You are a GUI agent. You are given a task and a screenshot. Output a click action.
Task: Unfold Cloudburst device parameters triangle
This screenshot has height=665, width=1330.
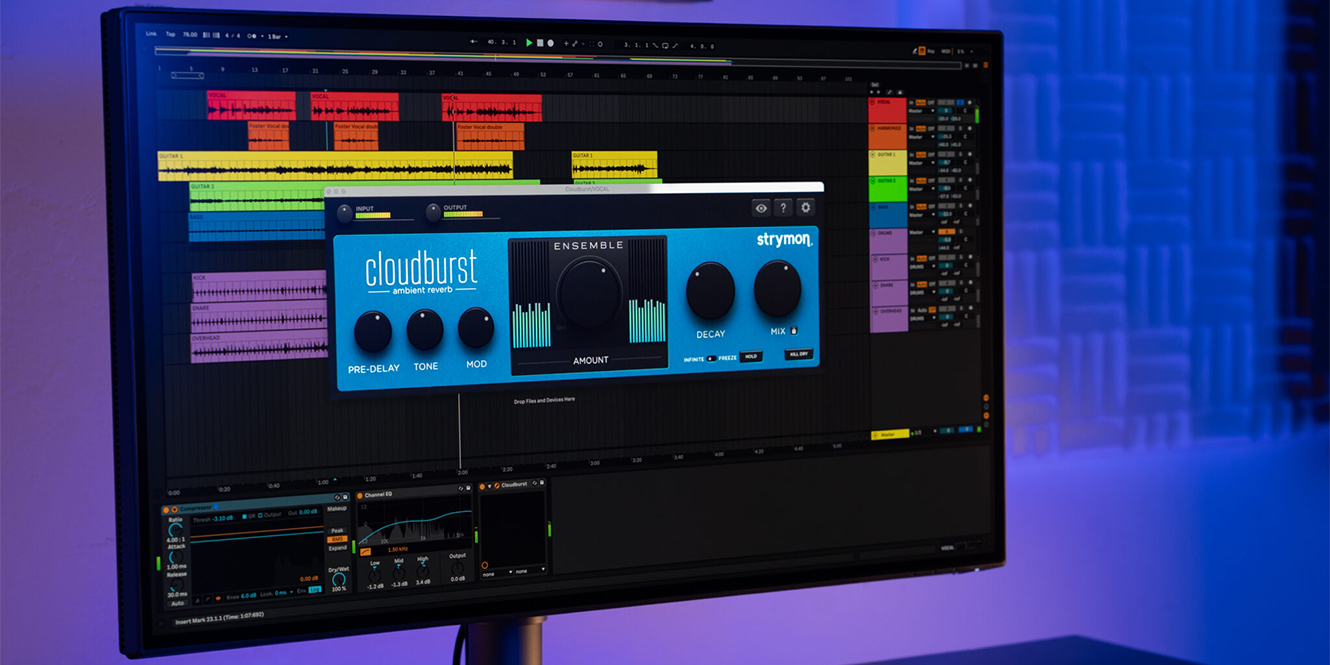[490, 486]
